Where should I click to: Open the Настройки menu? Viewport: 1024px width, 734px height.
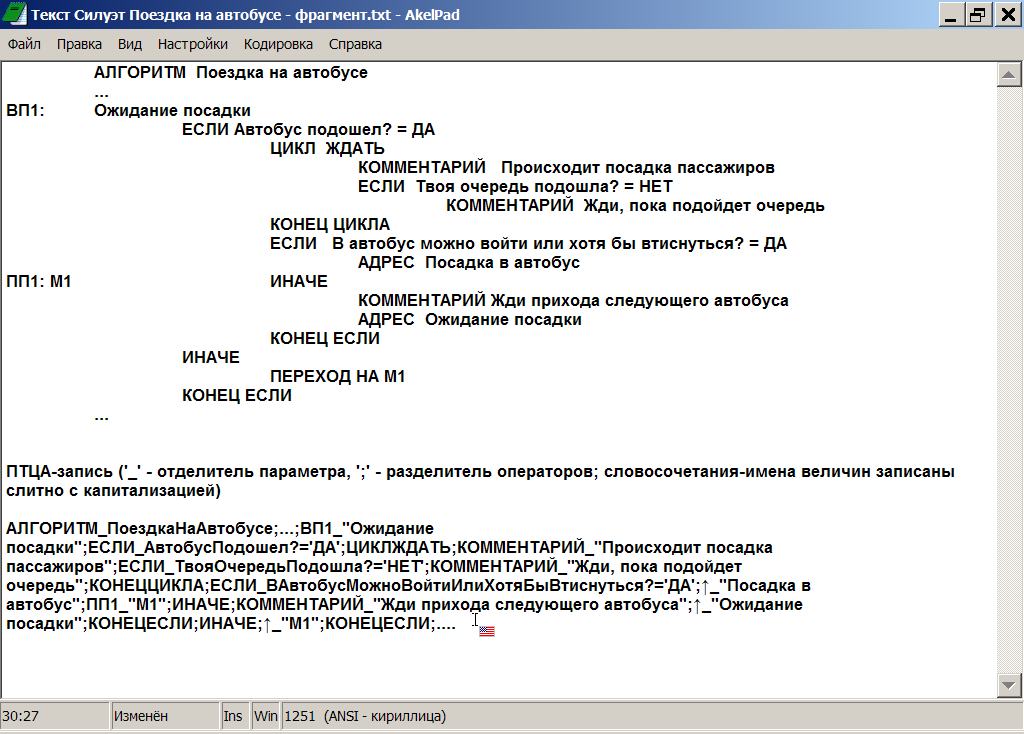click(193, 44)
